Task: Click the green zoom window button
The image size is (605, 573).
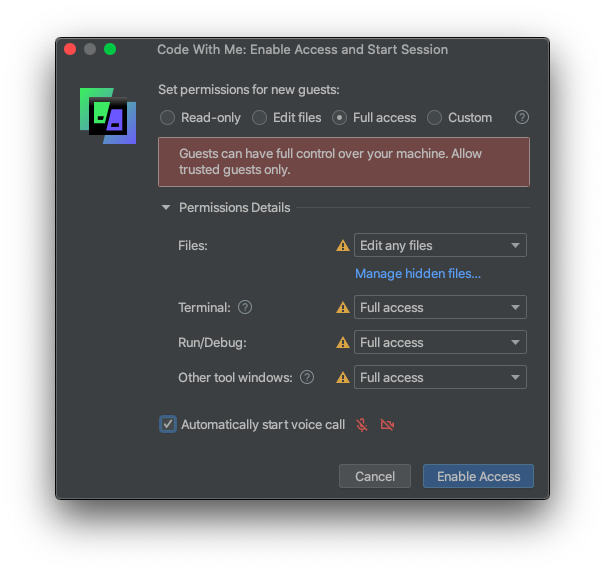Action: click(x=110, y=49)
